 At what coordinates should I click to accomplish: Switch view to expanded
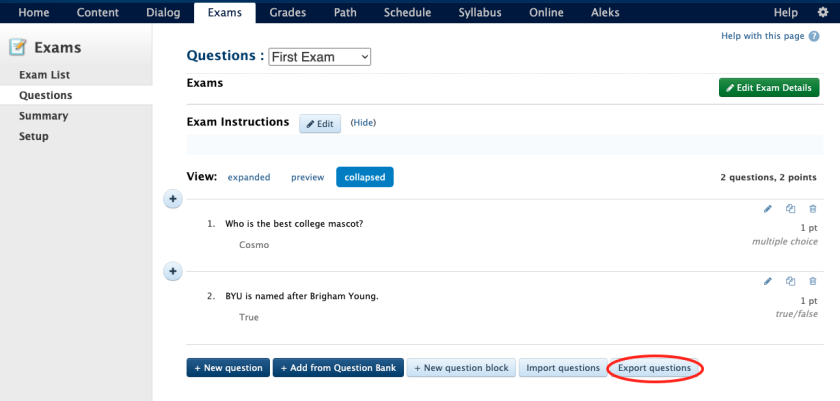249,177
